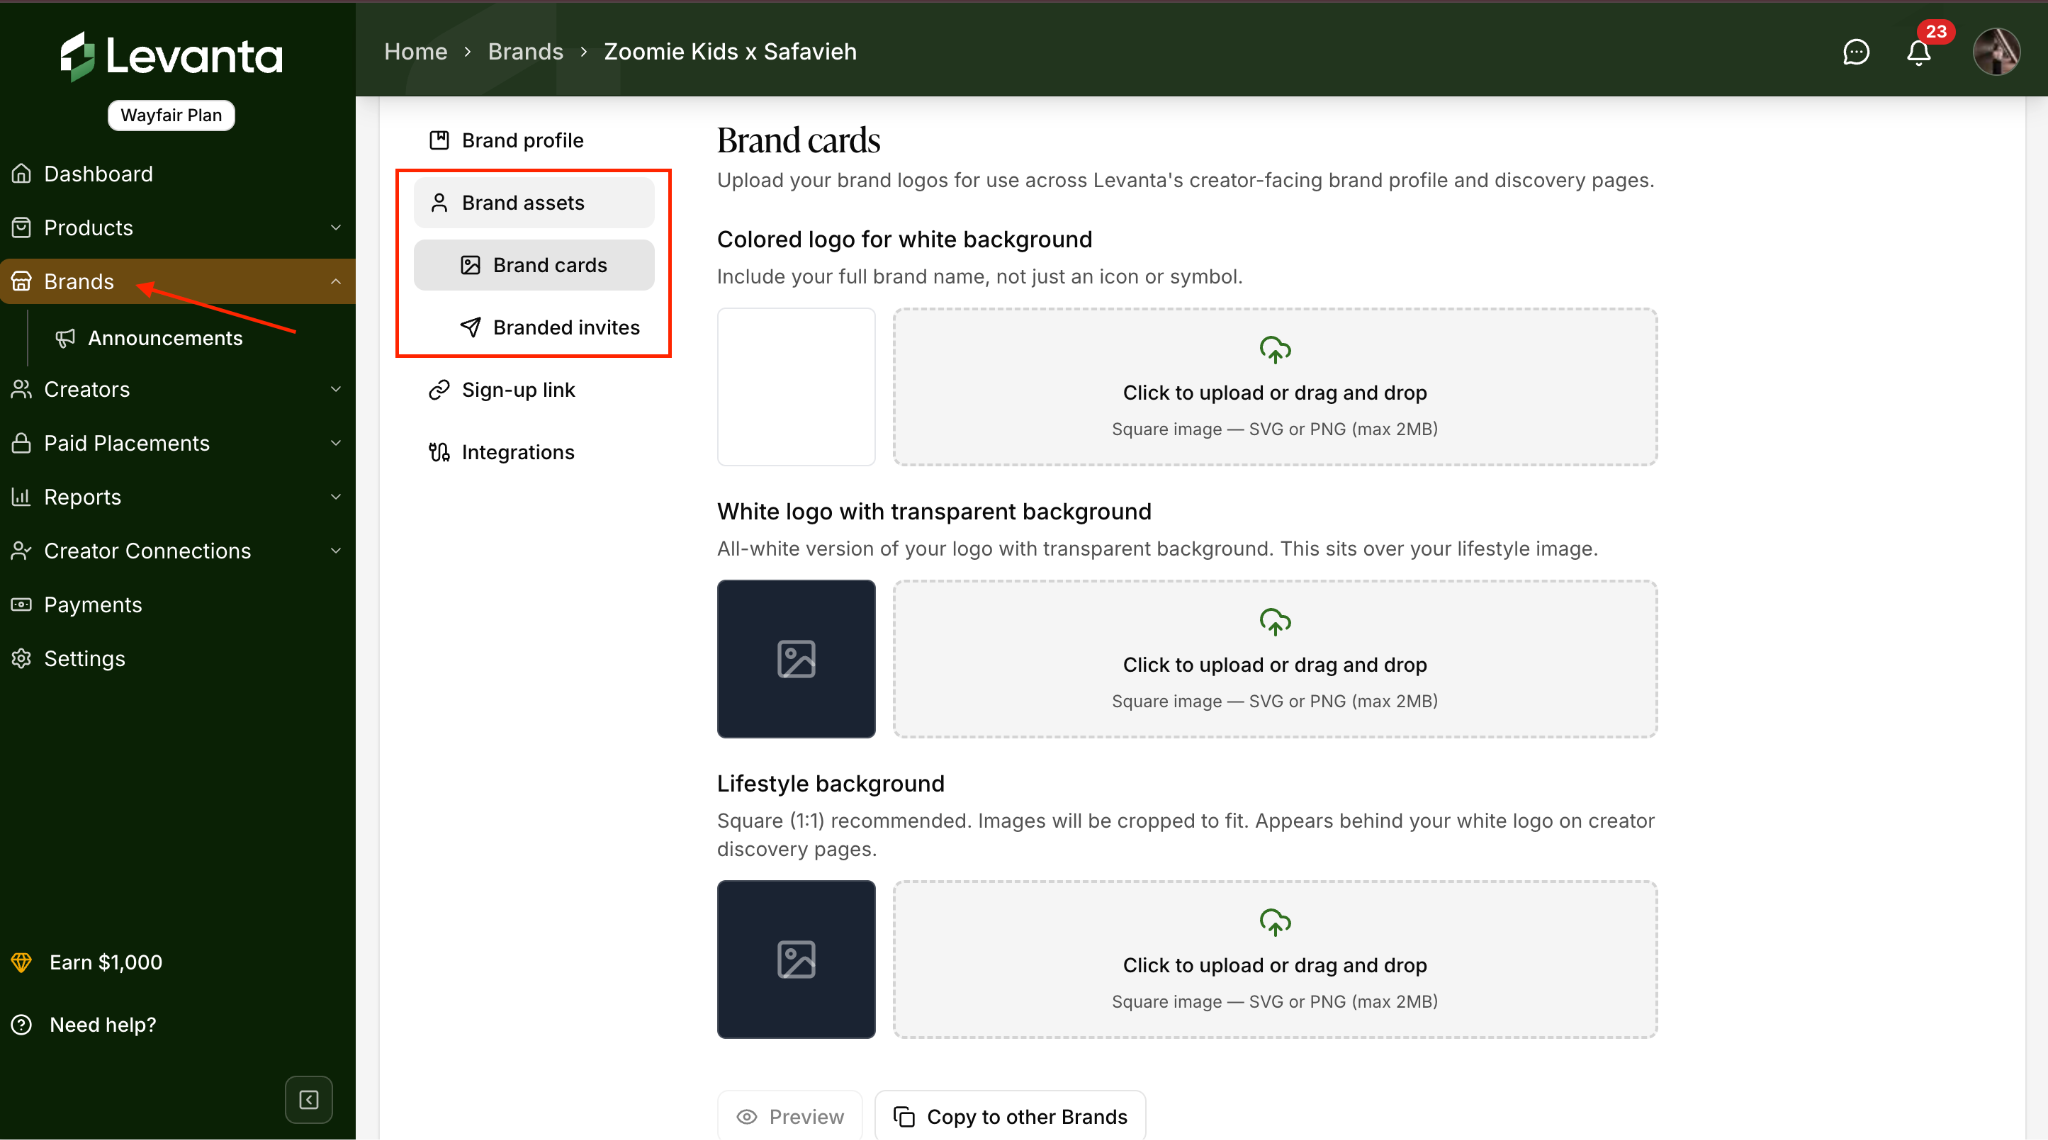Click upload cloud icon for lifestyle background
This screenshot has height=1140, width=2048.
1275,922
